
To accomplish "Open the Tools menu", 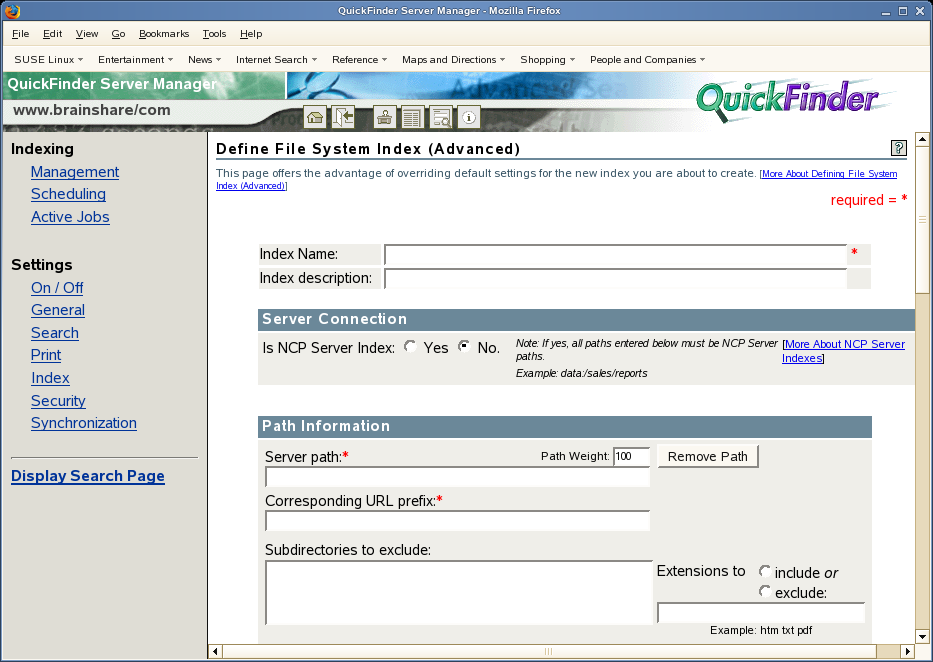I will point(214,34).
